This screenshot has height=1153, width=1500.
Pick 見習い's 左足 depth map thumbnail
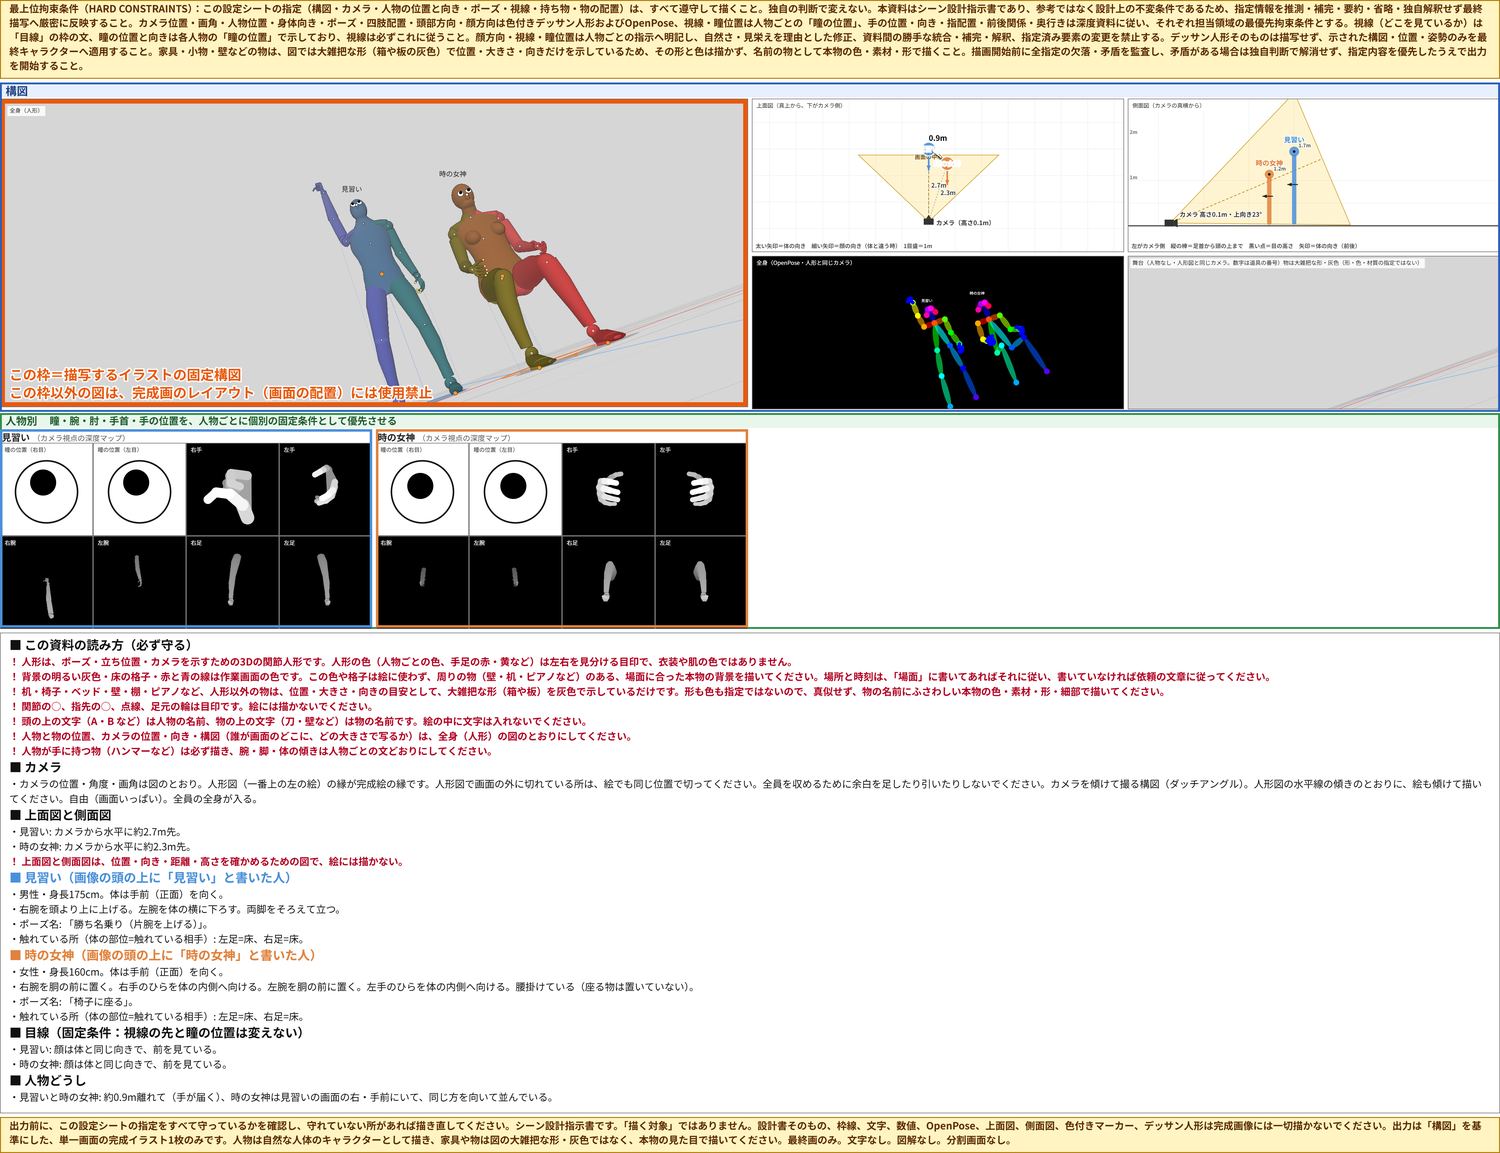tap(325, 581)
